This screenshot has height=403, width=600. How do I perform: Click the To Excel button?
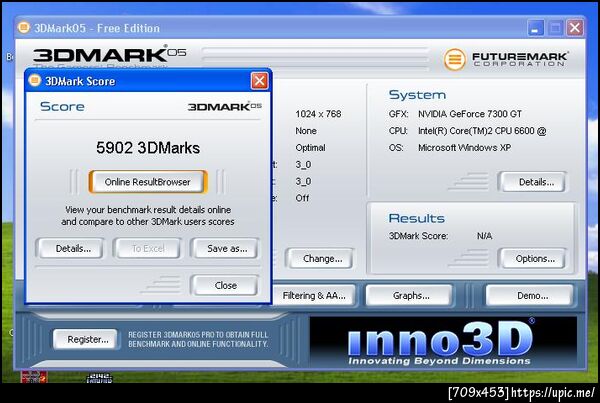147,249
